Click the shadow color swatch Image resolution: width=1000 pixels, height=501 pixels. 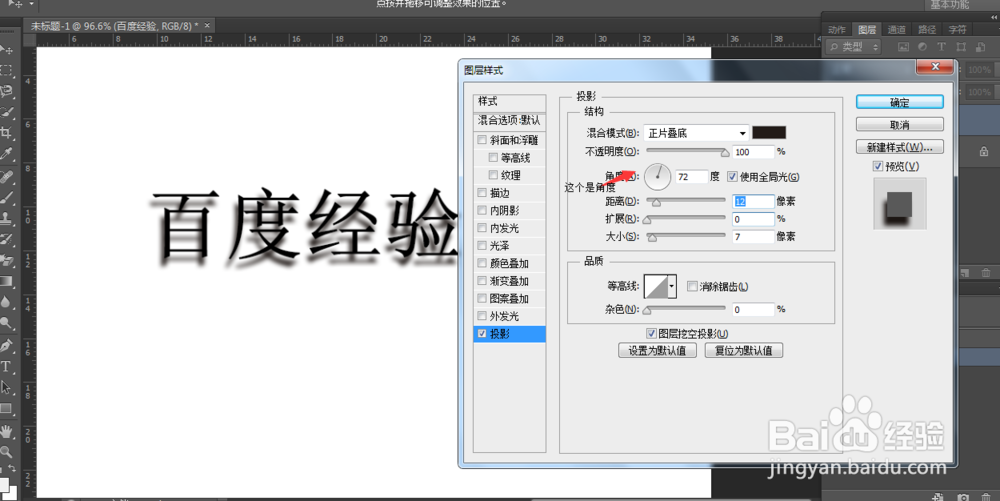pos(769,133)
